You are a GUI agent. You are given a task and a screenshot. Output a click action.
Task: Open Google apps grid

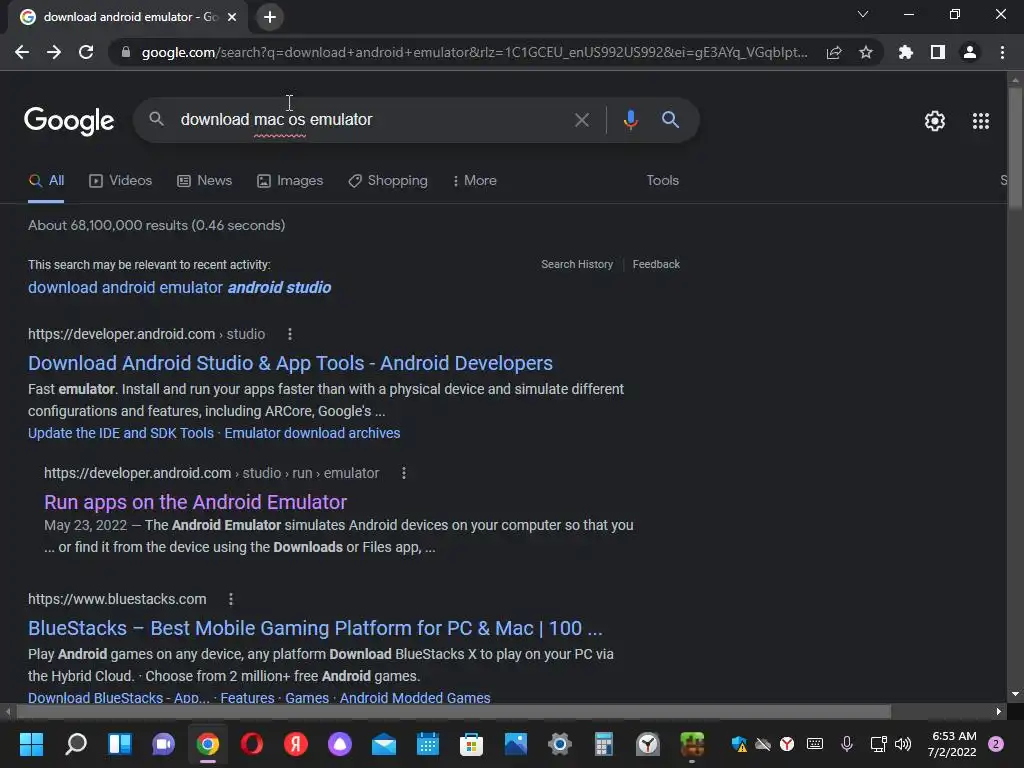[x=981, y=121]
